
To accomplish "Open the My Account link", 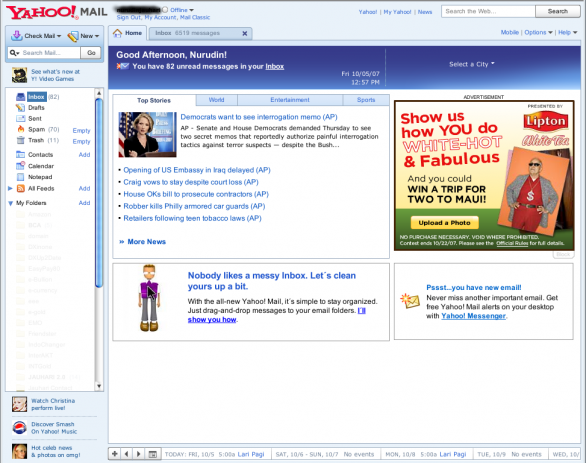I will 161,18.
